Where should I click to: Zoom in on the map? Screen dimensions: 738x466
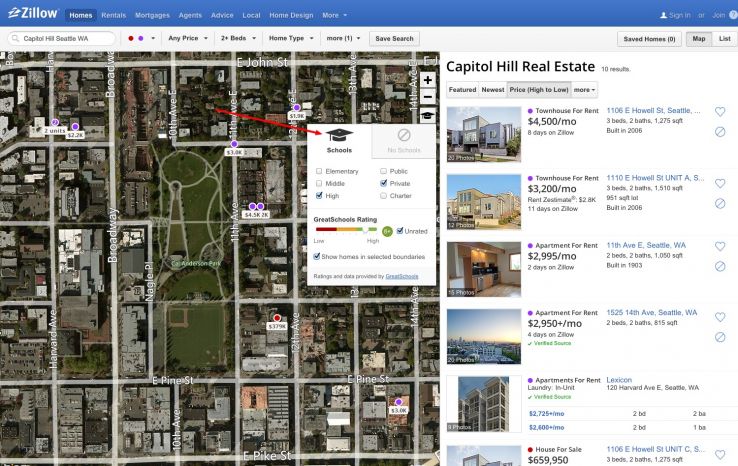pos(427,80)
